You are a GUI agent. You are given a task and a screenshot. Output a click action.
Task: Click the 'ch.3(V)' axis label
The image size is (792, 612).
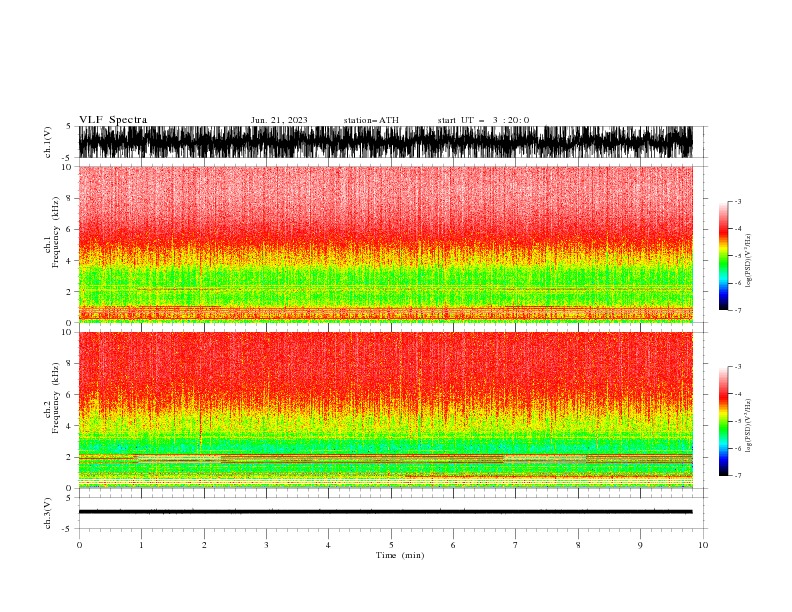pyautogui.click(x=48, y=513)
